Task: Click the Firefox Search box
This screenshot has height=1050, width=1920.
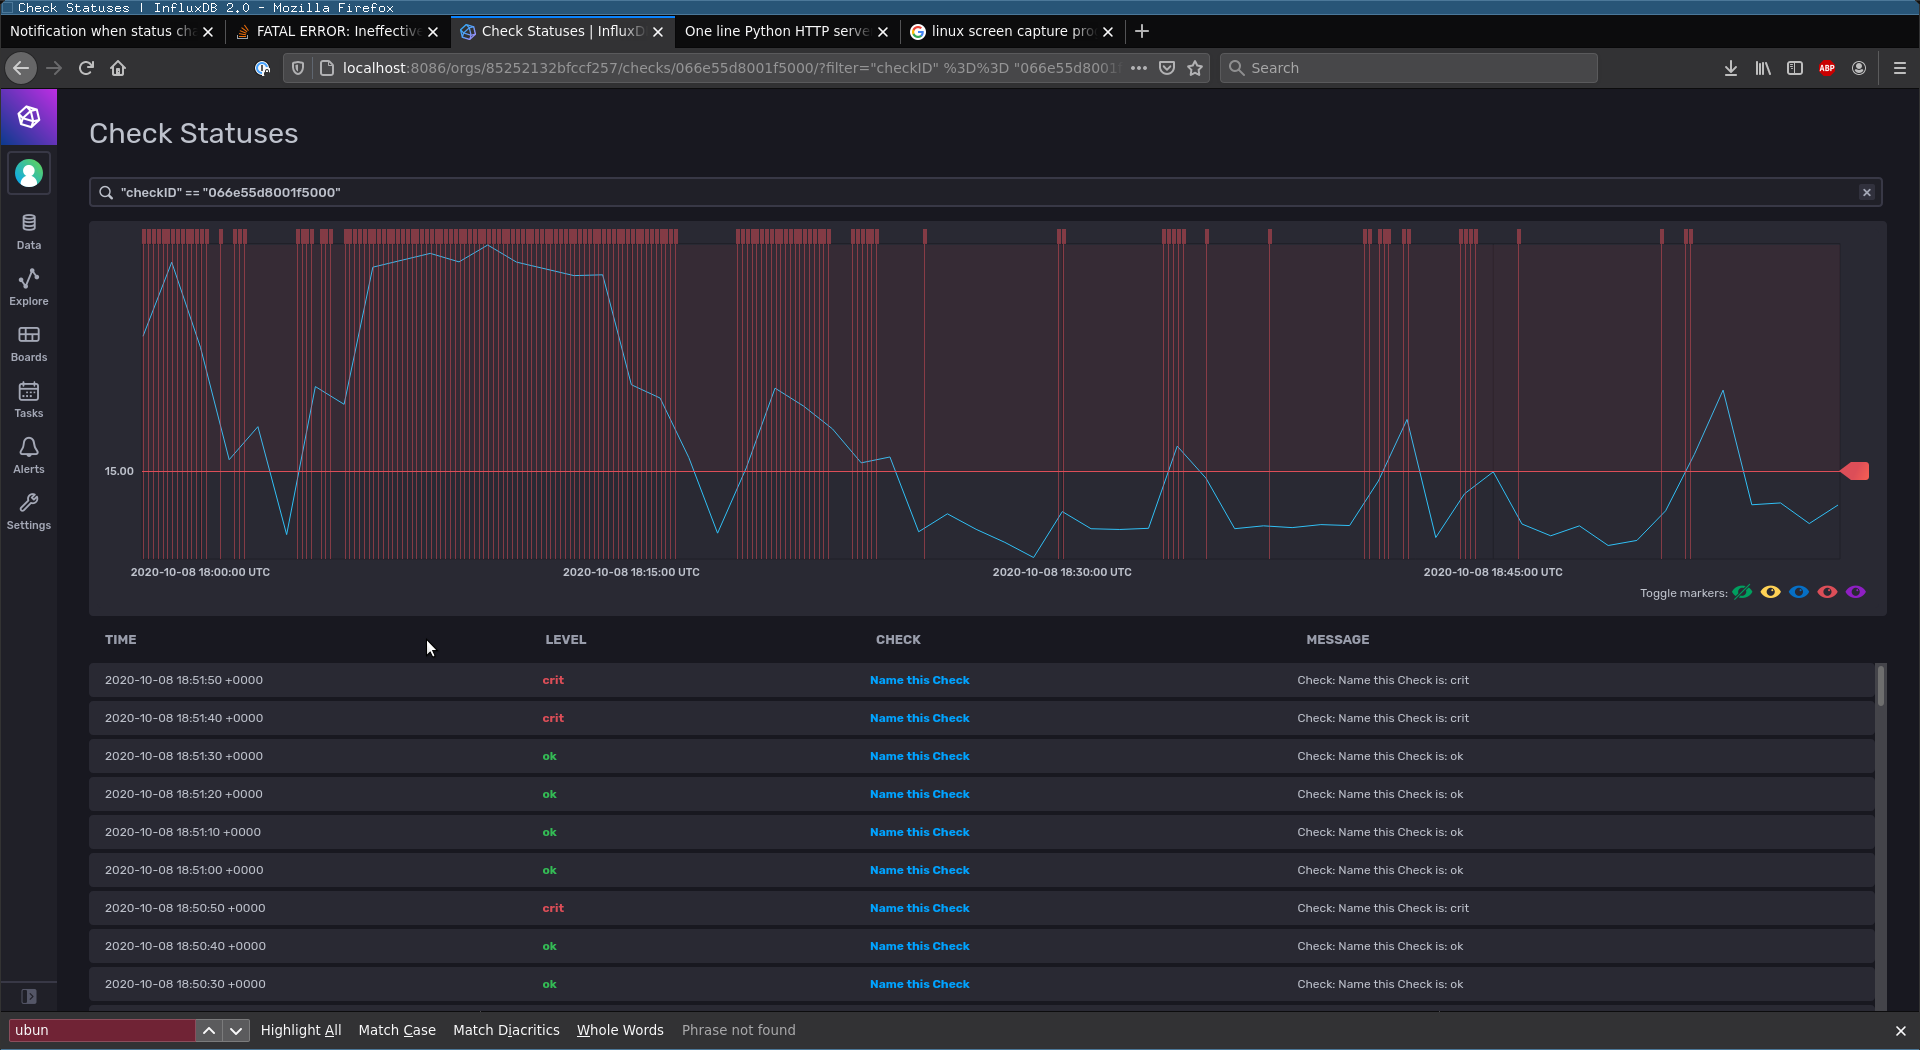Action: point(1408,68)
